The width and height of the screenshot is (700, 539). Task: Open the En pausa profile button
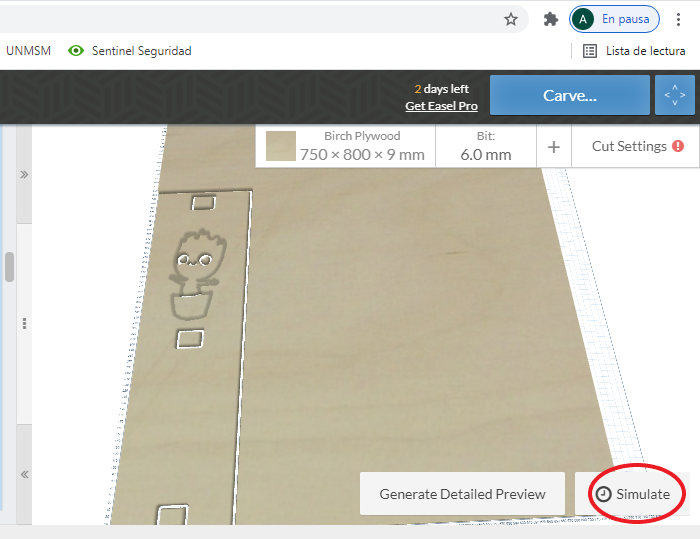click(614, 19)
